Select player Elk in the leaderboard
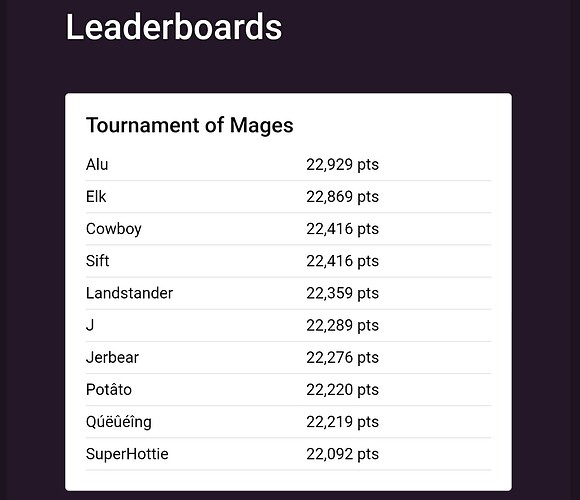 point(96,197)
